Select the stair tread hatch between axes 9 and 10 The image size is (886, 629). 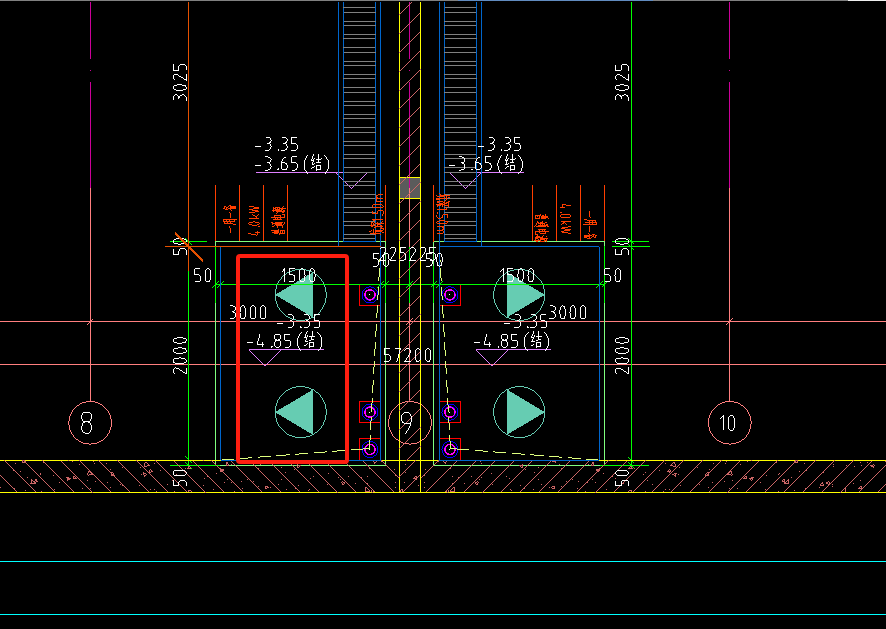[460, 122]
